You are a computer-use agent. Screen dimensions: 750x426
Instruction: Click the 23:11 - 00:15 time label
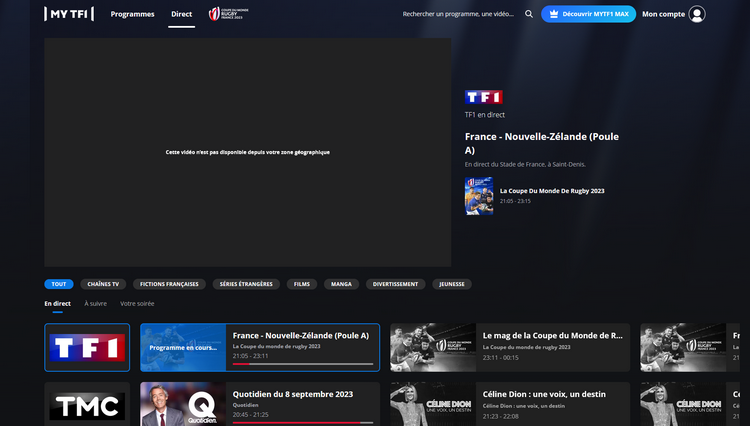[x=500, y=358]
